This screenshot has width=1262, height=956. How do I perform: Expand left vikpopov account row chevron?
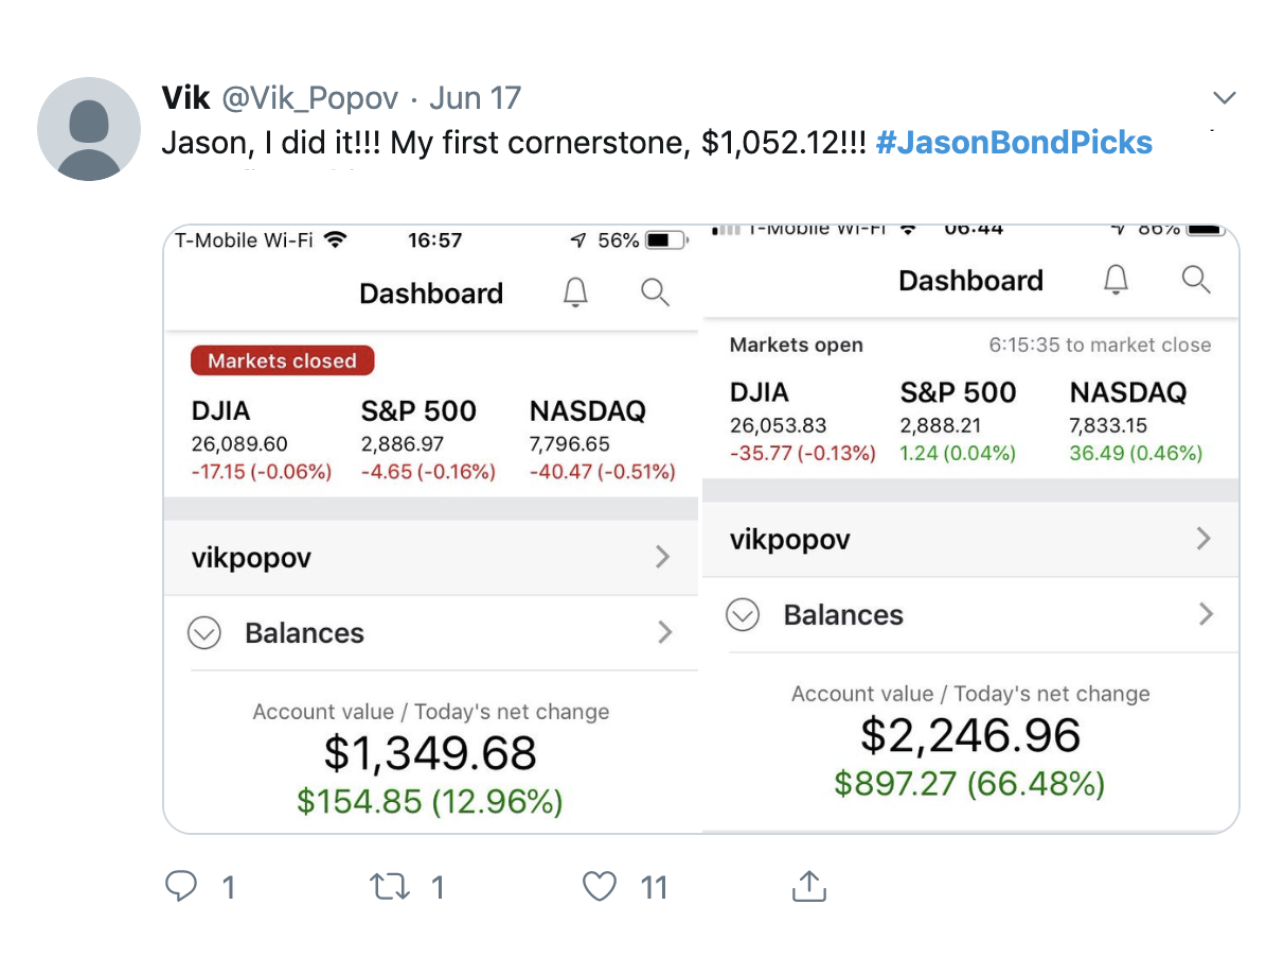[x=662, y=557]
